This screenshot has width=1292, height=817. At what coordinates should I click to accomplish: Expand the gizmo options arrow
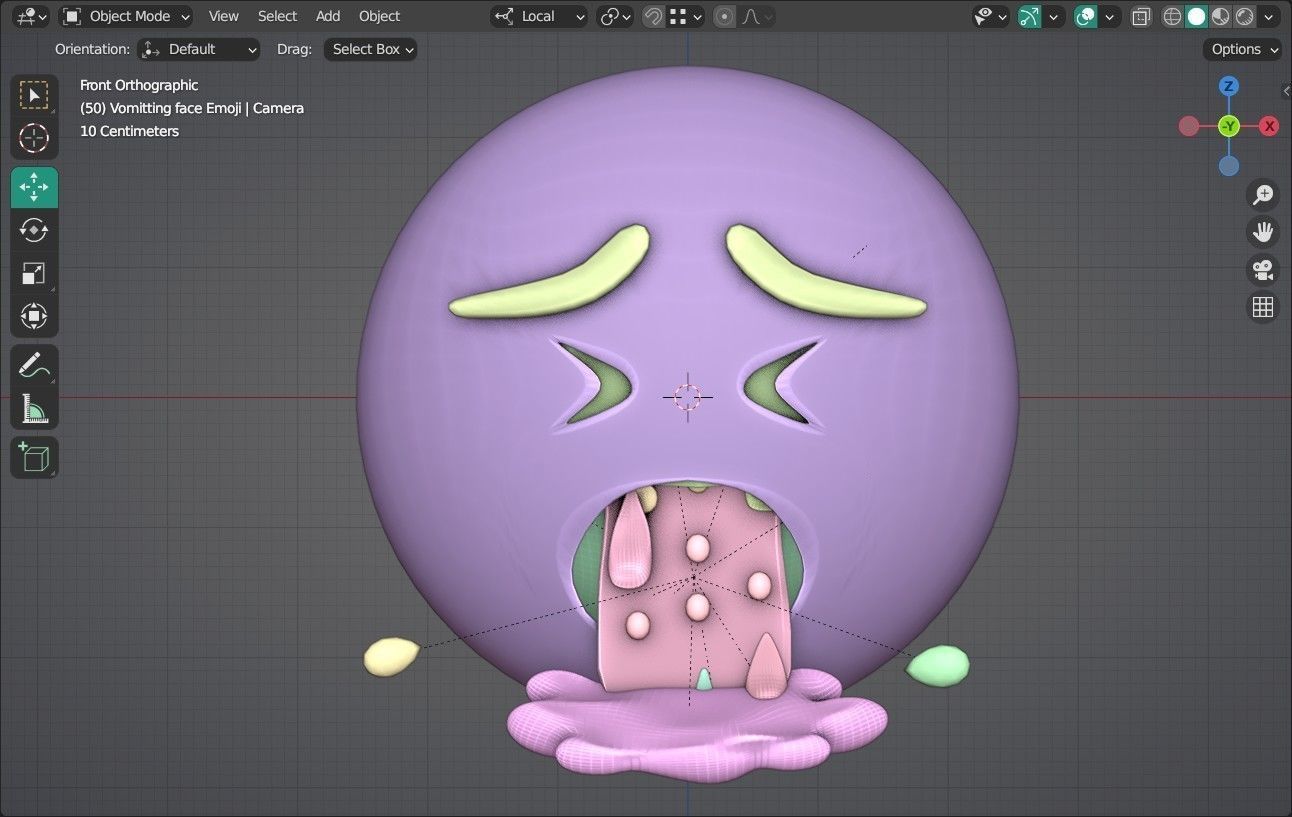(1054, 16)
